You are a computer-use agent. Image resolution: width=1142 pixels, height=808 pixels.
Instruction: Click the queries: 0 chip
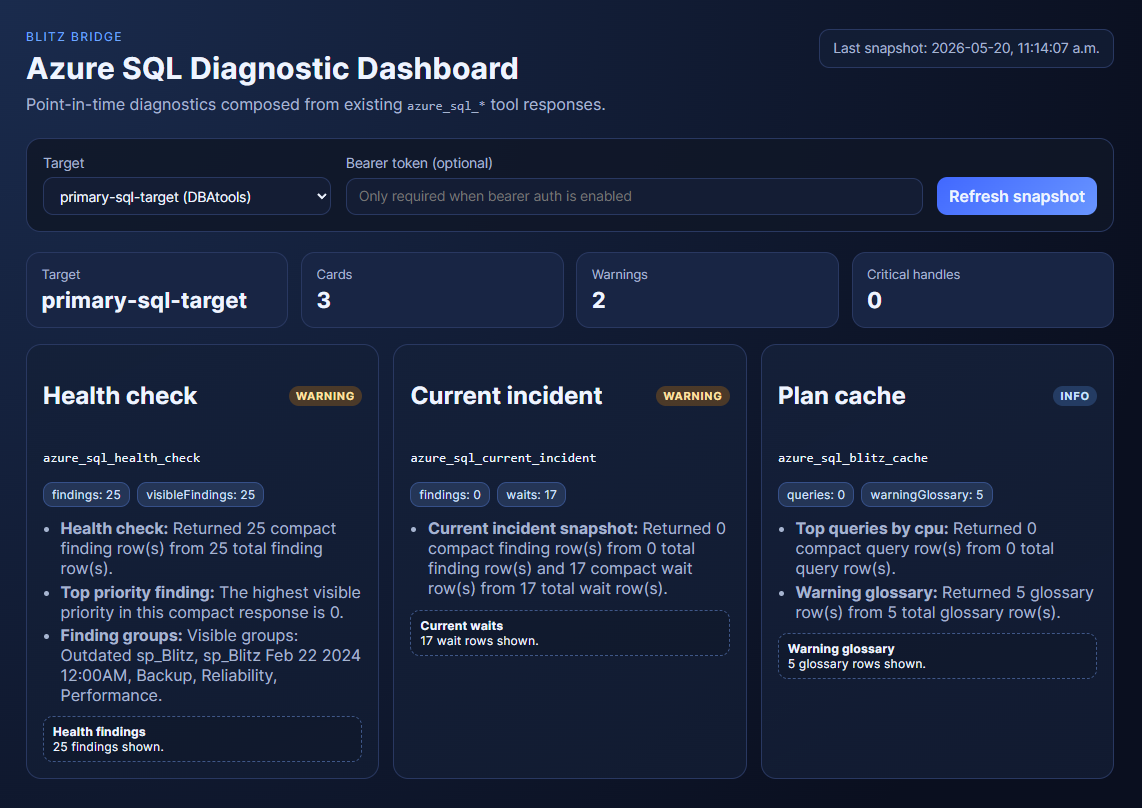click(816, 495)
